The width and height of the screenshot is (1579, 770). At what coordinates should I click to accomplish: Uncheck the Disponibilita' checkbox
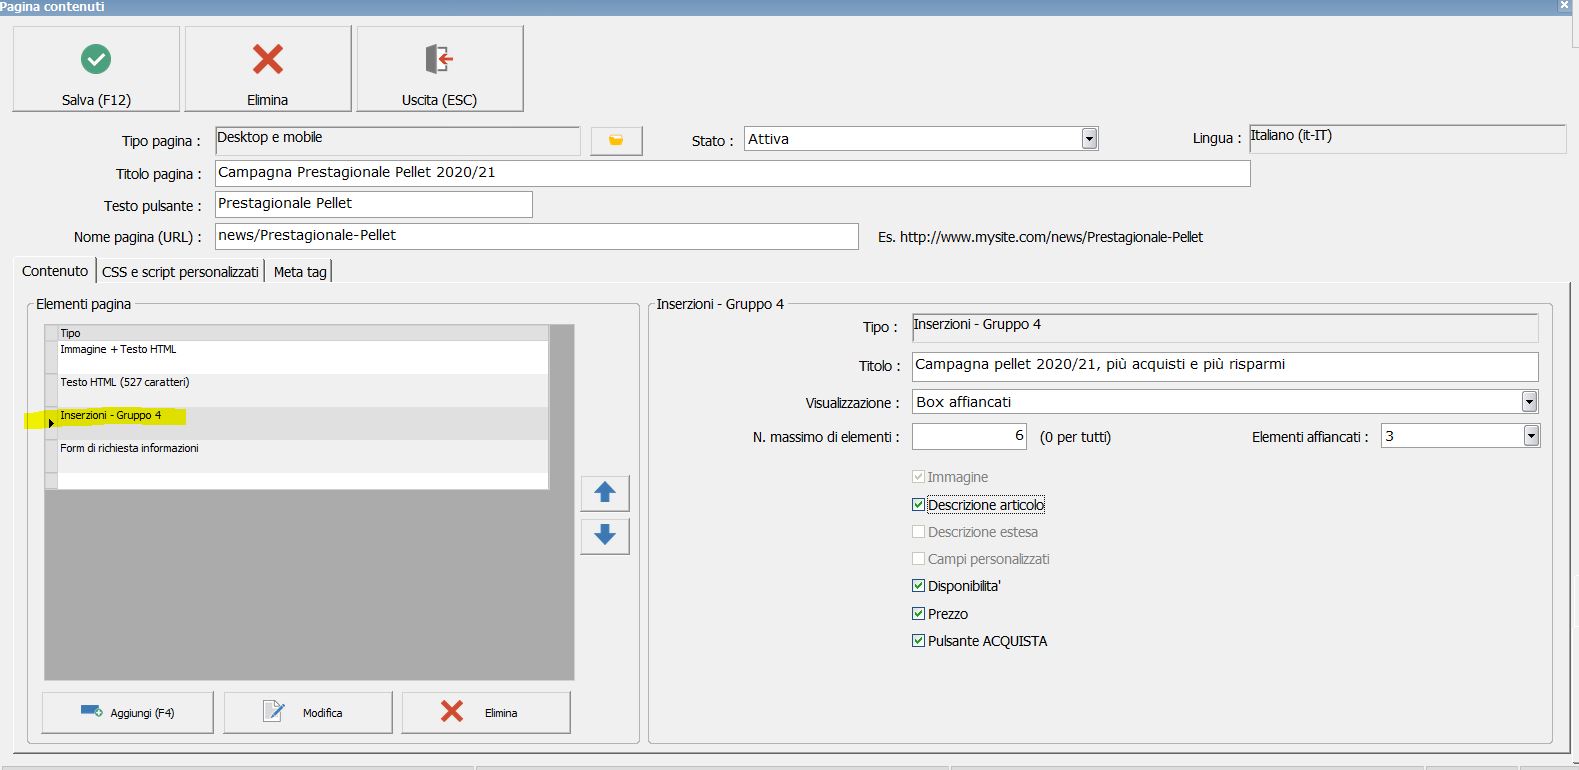pos(919,586)
